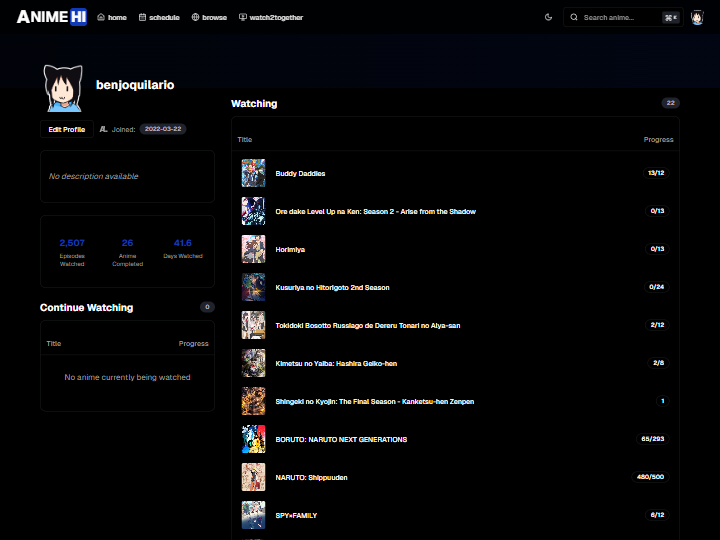
Task: Click the Watching count badge 22
Action: (x=670, y=103)
